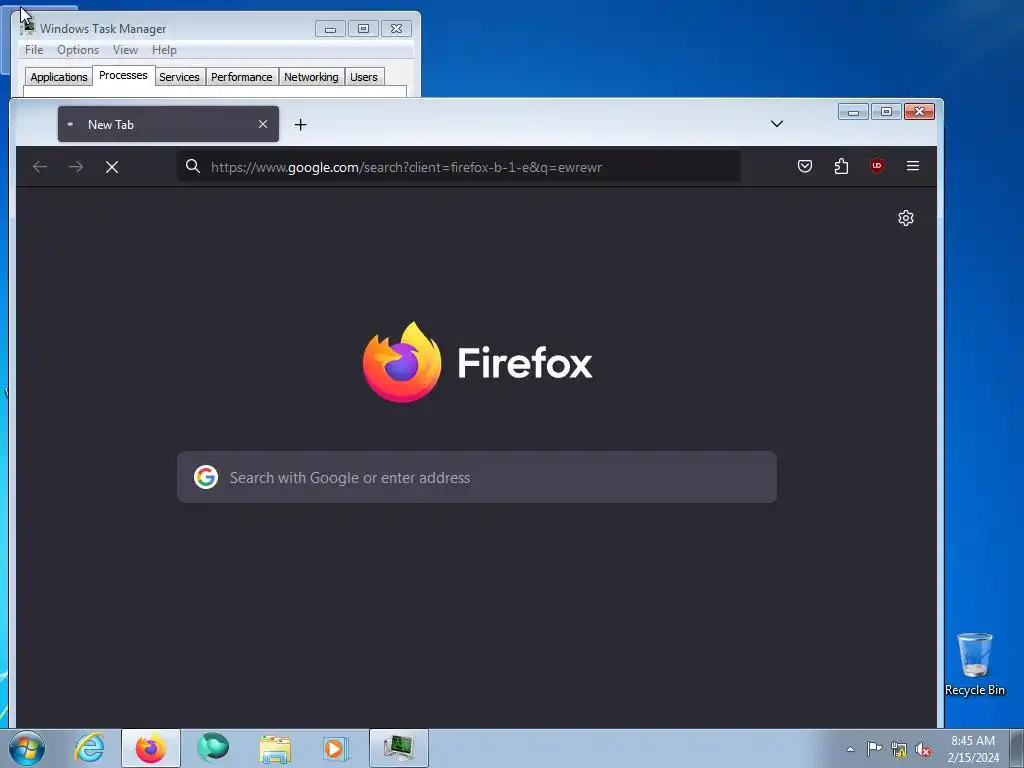Viewport: 1024px width, 768px height.
Task: Switch to the Applications tab in Task Manager
Action: tap(59, 77)
